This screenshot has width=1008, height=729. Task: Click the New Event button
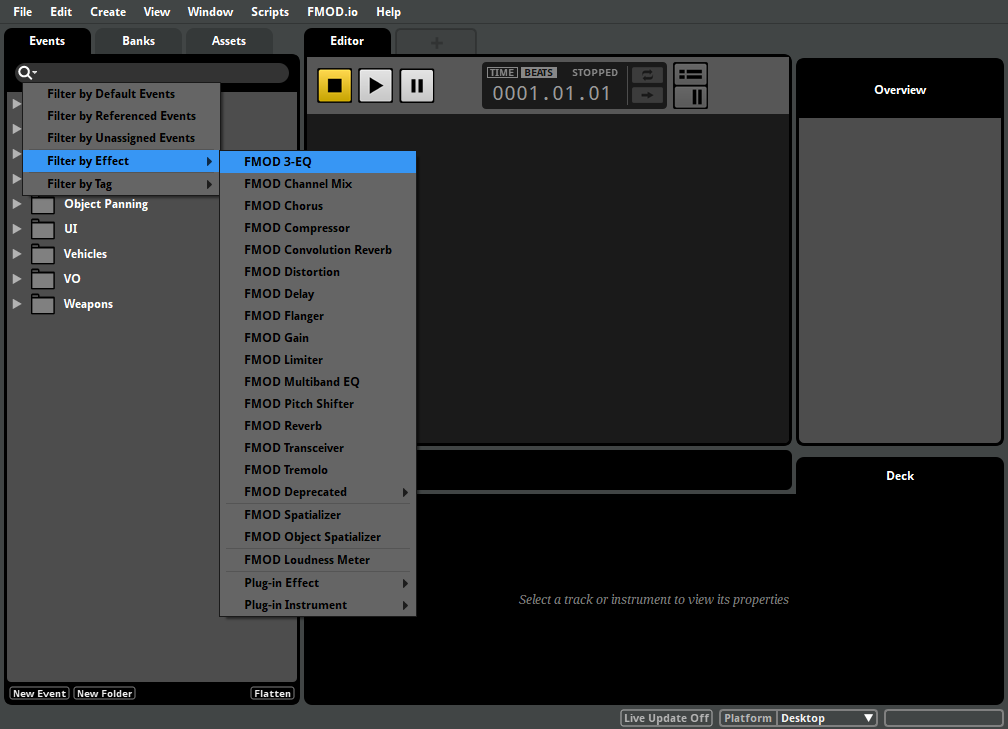tap(39, 694)
